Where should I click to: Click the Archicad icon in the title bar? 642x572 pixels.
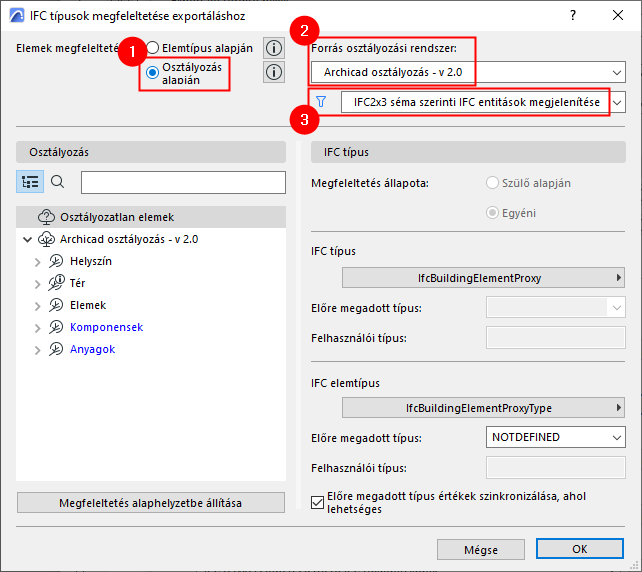tap(17, 16)
